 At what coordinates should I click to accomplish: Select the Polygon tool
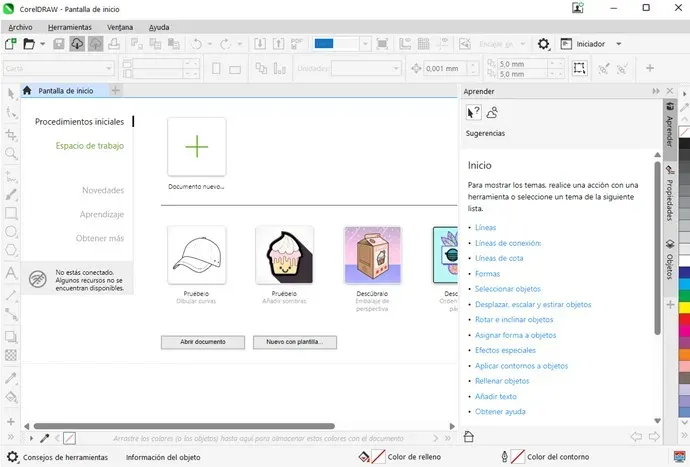point(11,250)
